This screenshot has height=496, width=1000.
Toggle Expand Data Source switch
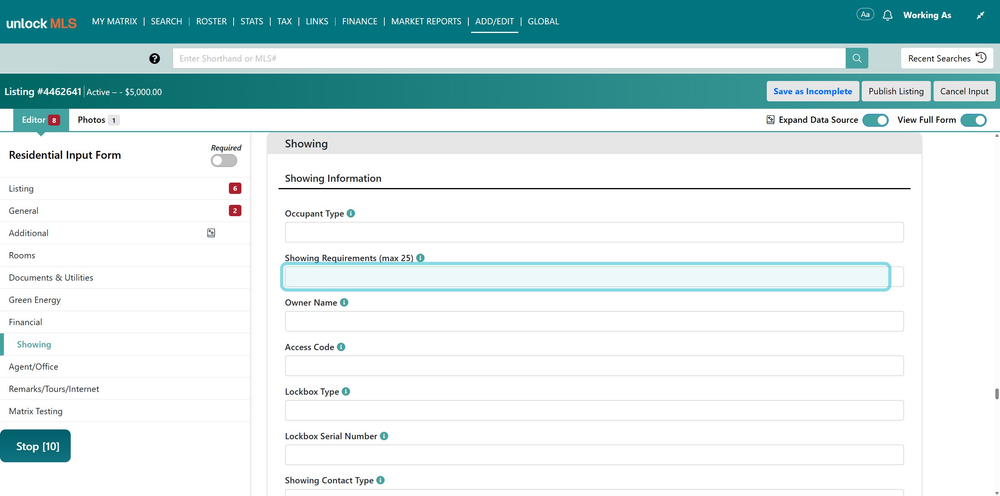click(876, 120)
